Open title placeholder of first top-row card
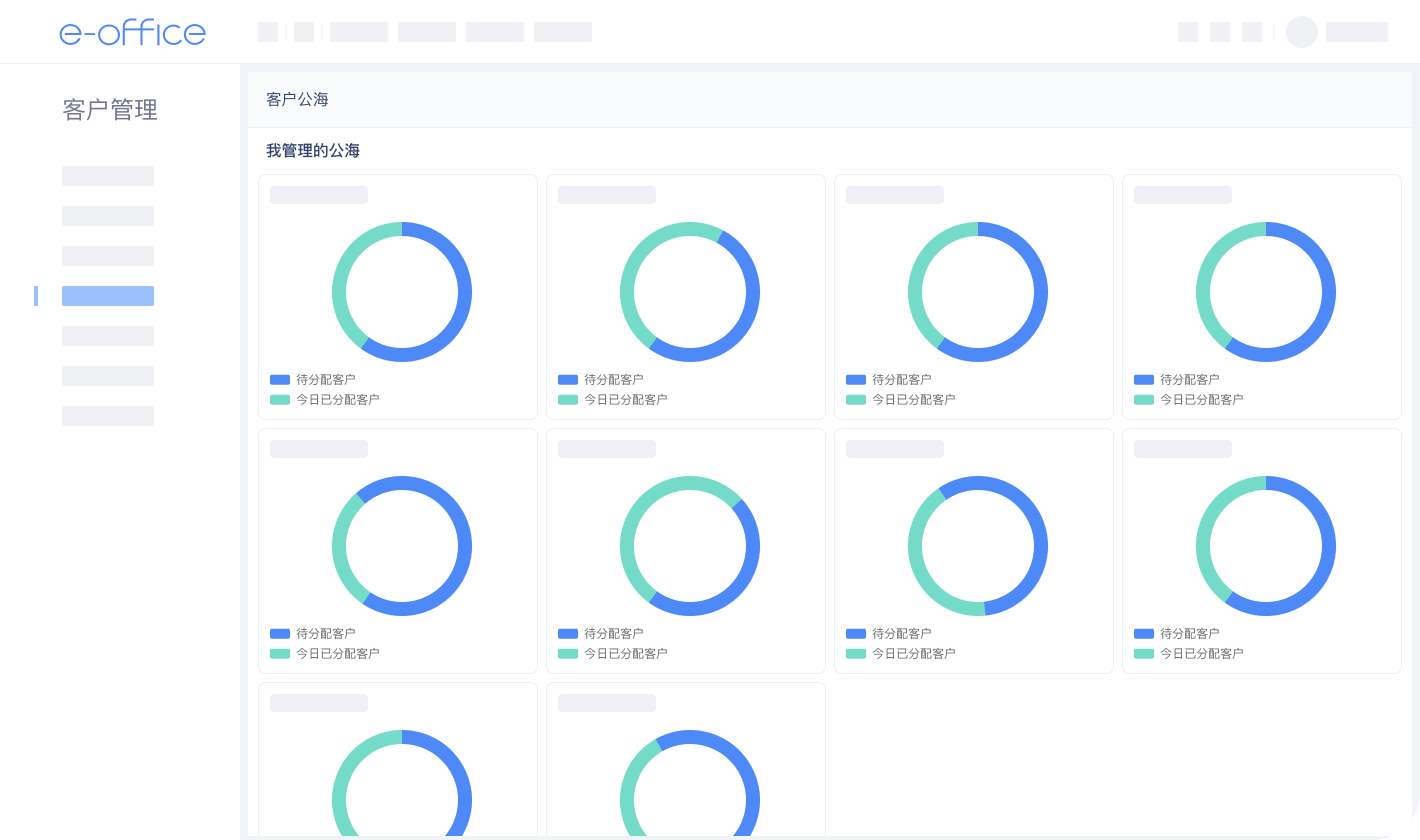The image size is (1420, 840). 319,195
